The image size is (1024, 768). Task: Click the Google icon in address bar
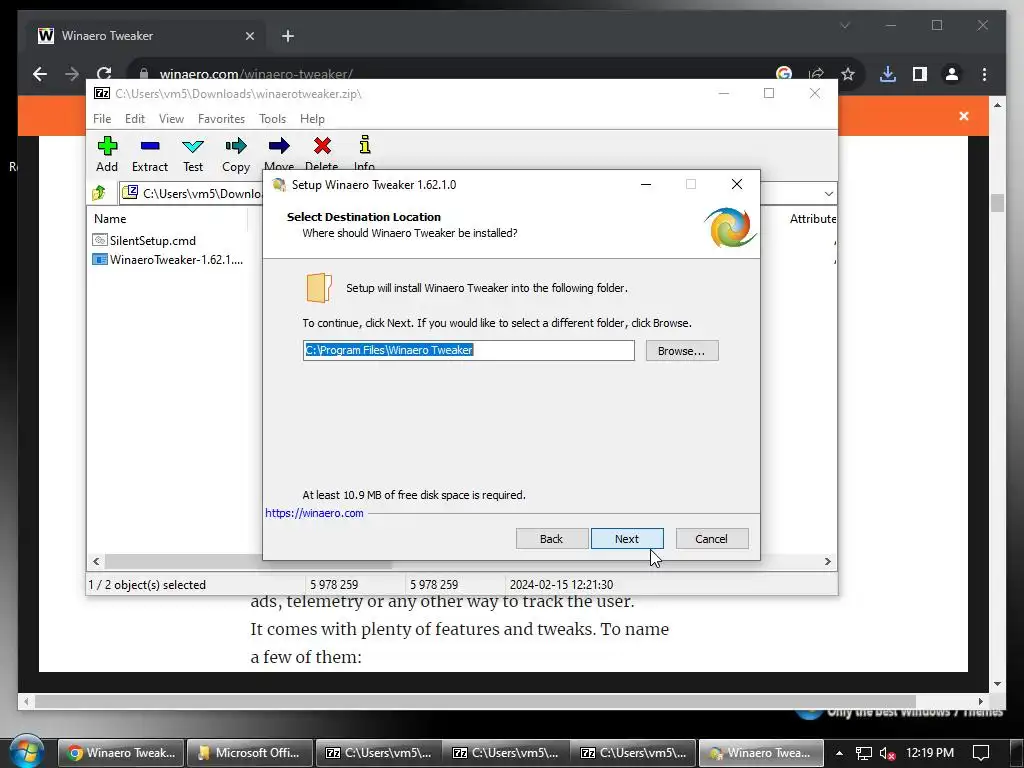click(x=784, y=74)
